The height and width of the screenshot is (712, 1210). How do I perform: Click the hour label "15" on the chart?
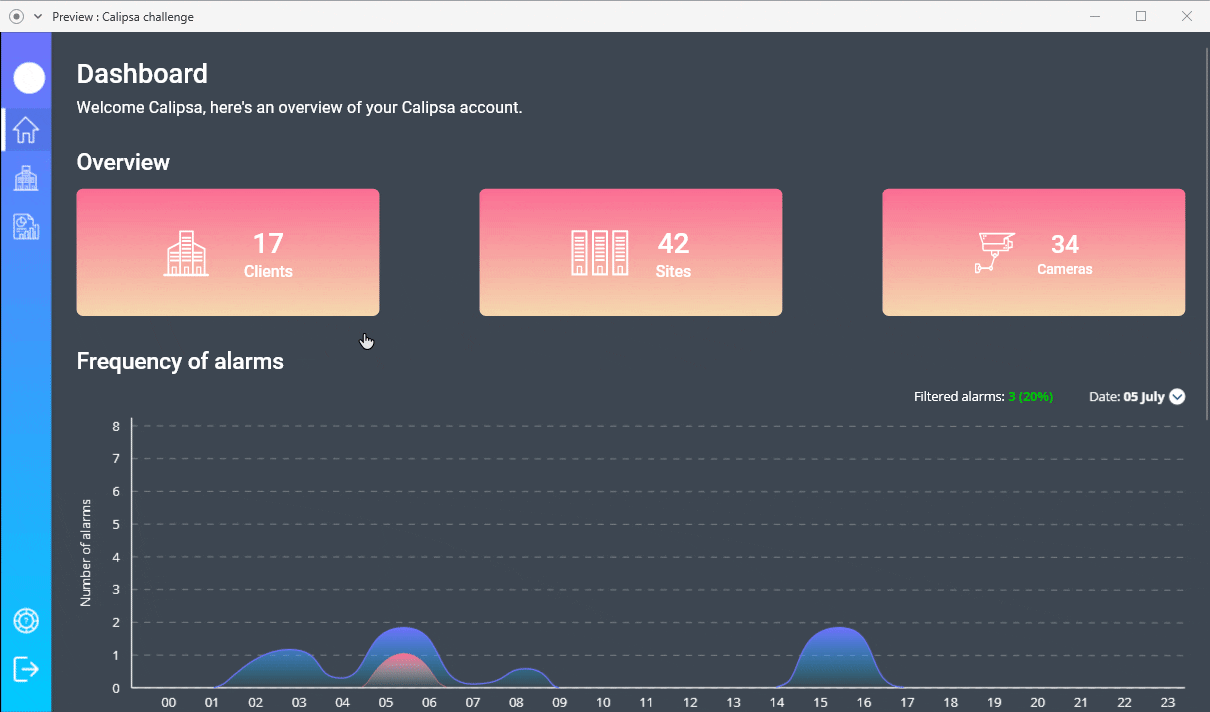pyautogui.click(x=820, y=703)
